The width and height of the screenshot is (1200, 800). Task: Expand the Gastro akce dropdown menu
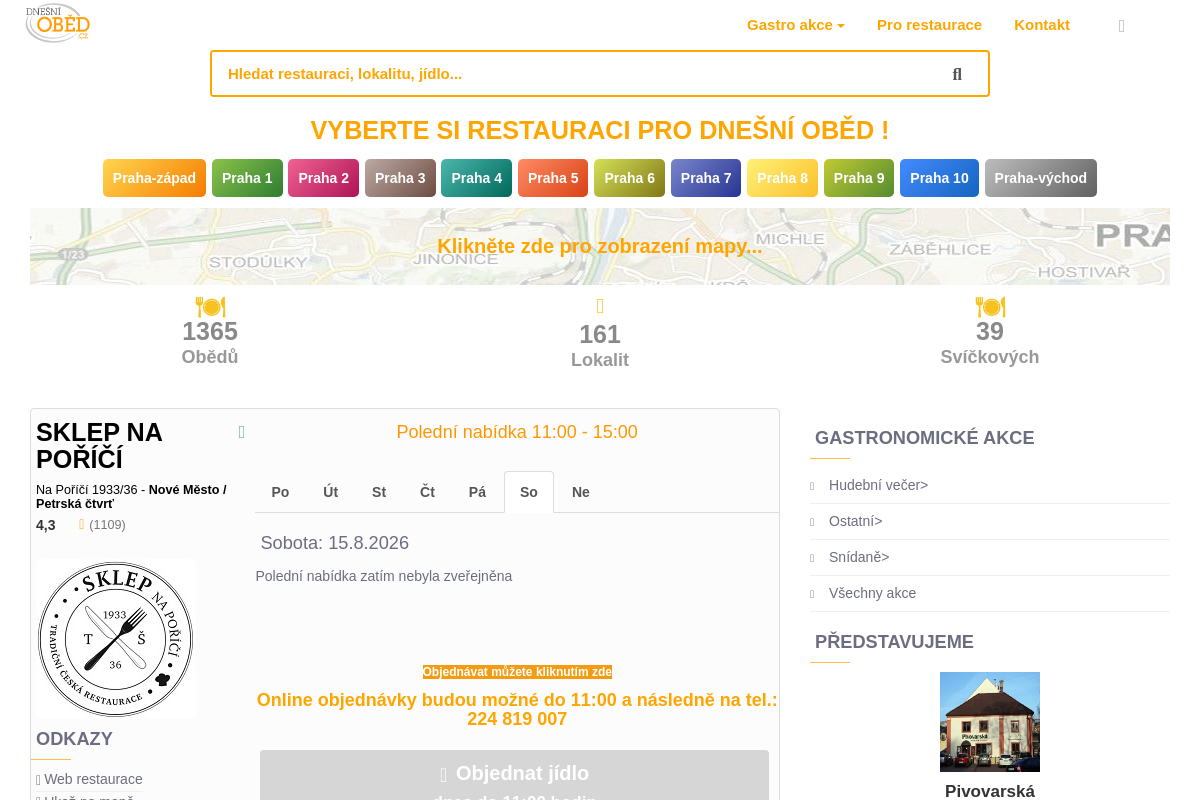click(x=796, y=25)
